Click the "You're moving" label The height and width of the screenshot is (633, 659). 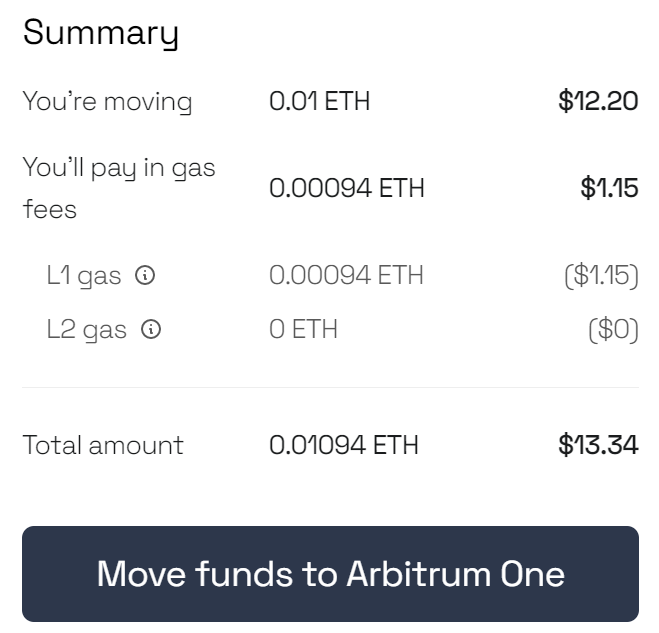tap(107, 101)
